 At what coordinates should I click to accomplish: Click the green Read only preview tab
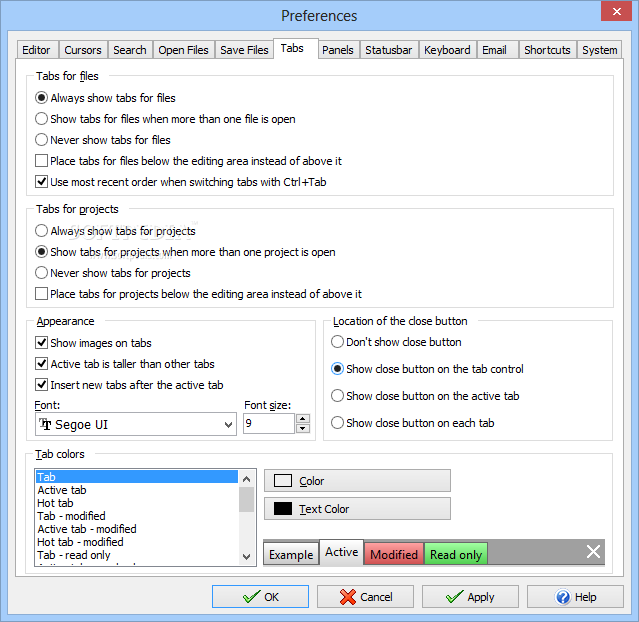click(456, 554)
